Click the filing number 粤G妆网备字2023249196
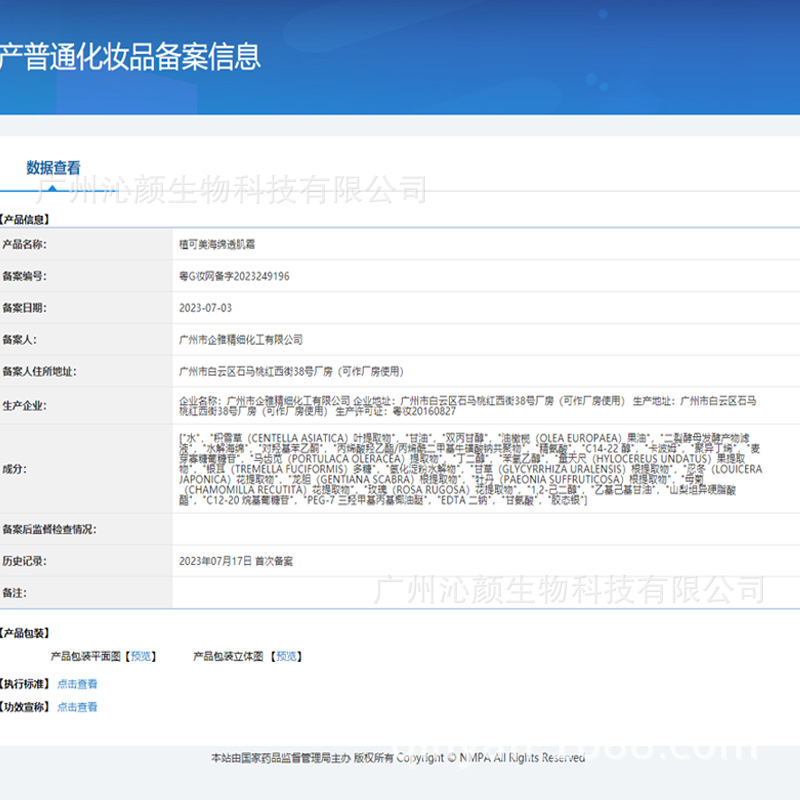 point(234,276)
